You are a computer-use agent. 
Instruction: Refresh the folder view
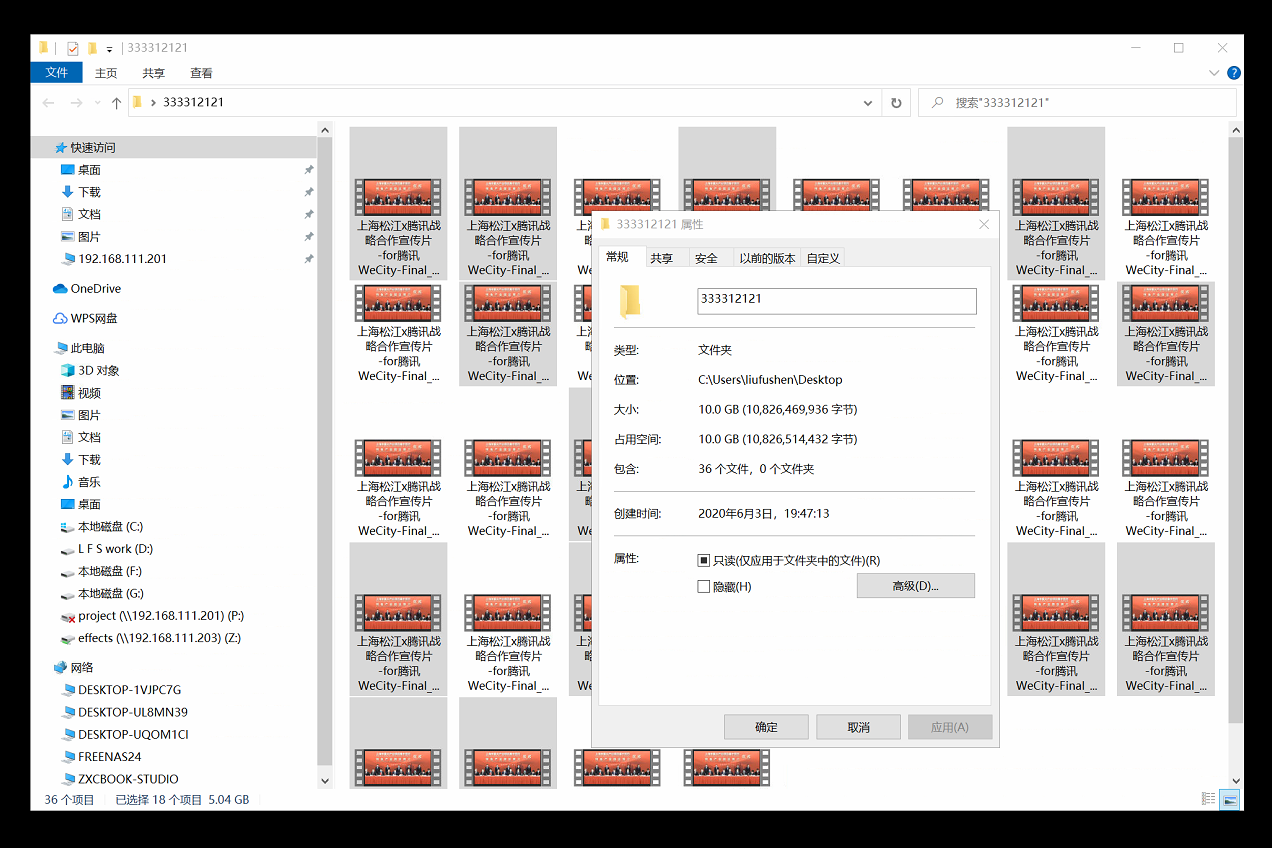[895, 102]
